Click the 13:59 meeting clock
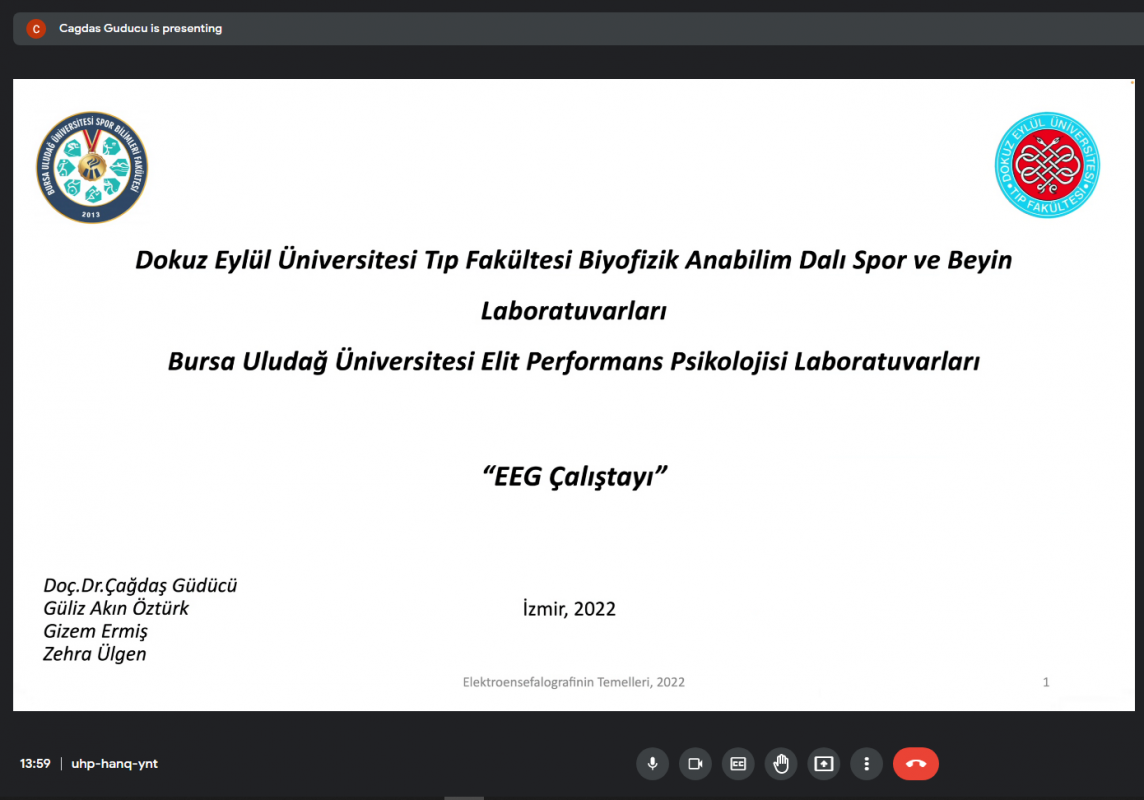Image resolution: width=1144 pixels, height=800 pixels. tap(35, 764)
